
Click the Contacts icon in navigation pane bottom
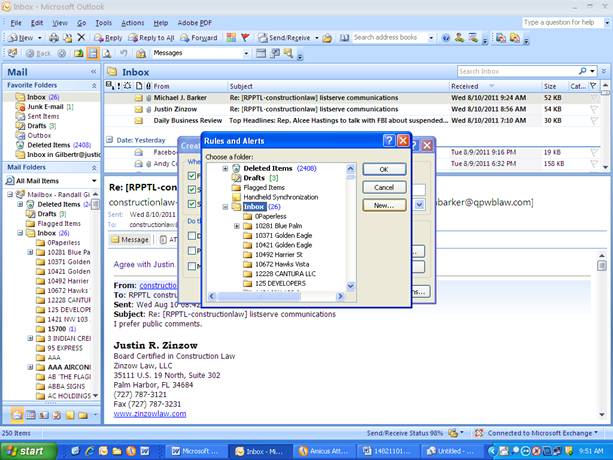click(43, 415)
